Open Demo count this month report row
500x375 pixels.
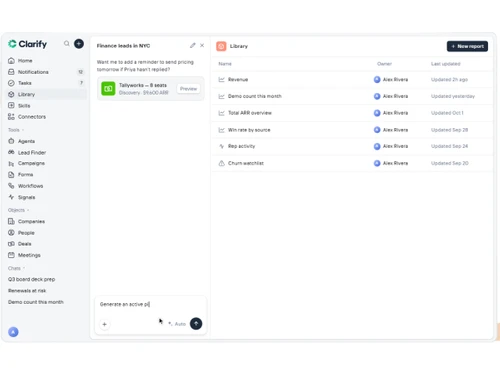point(352,96)
